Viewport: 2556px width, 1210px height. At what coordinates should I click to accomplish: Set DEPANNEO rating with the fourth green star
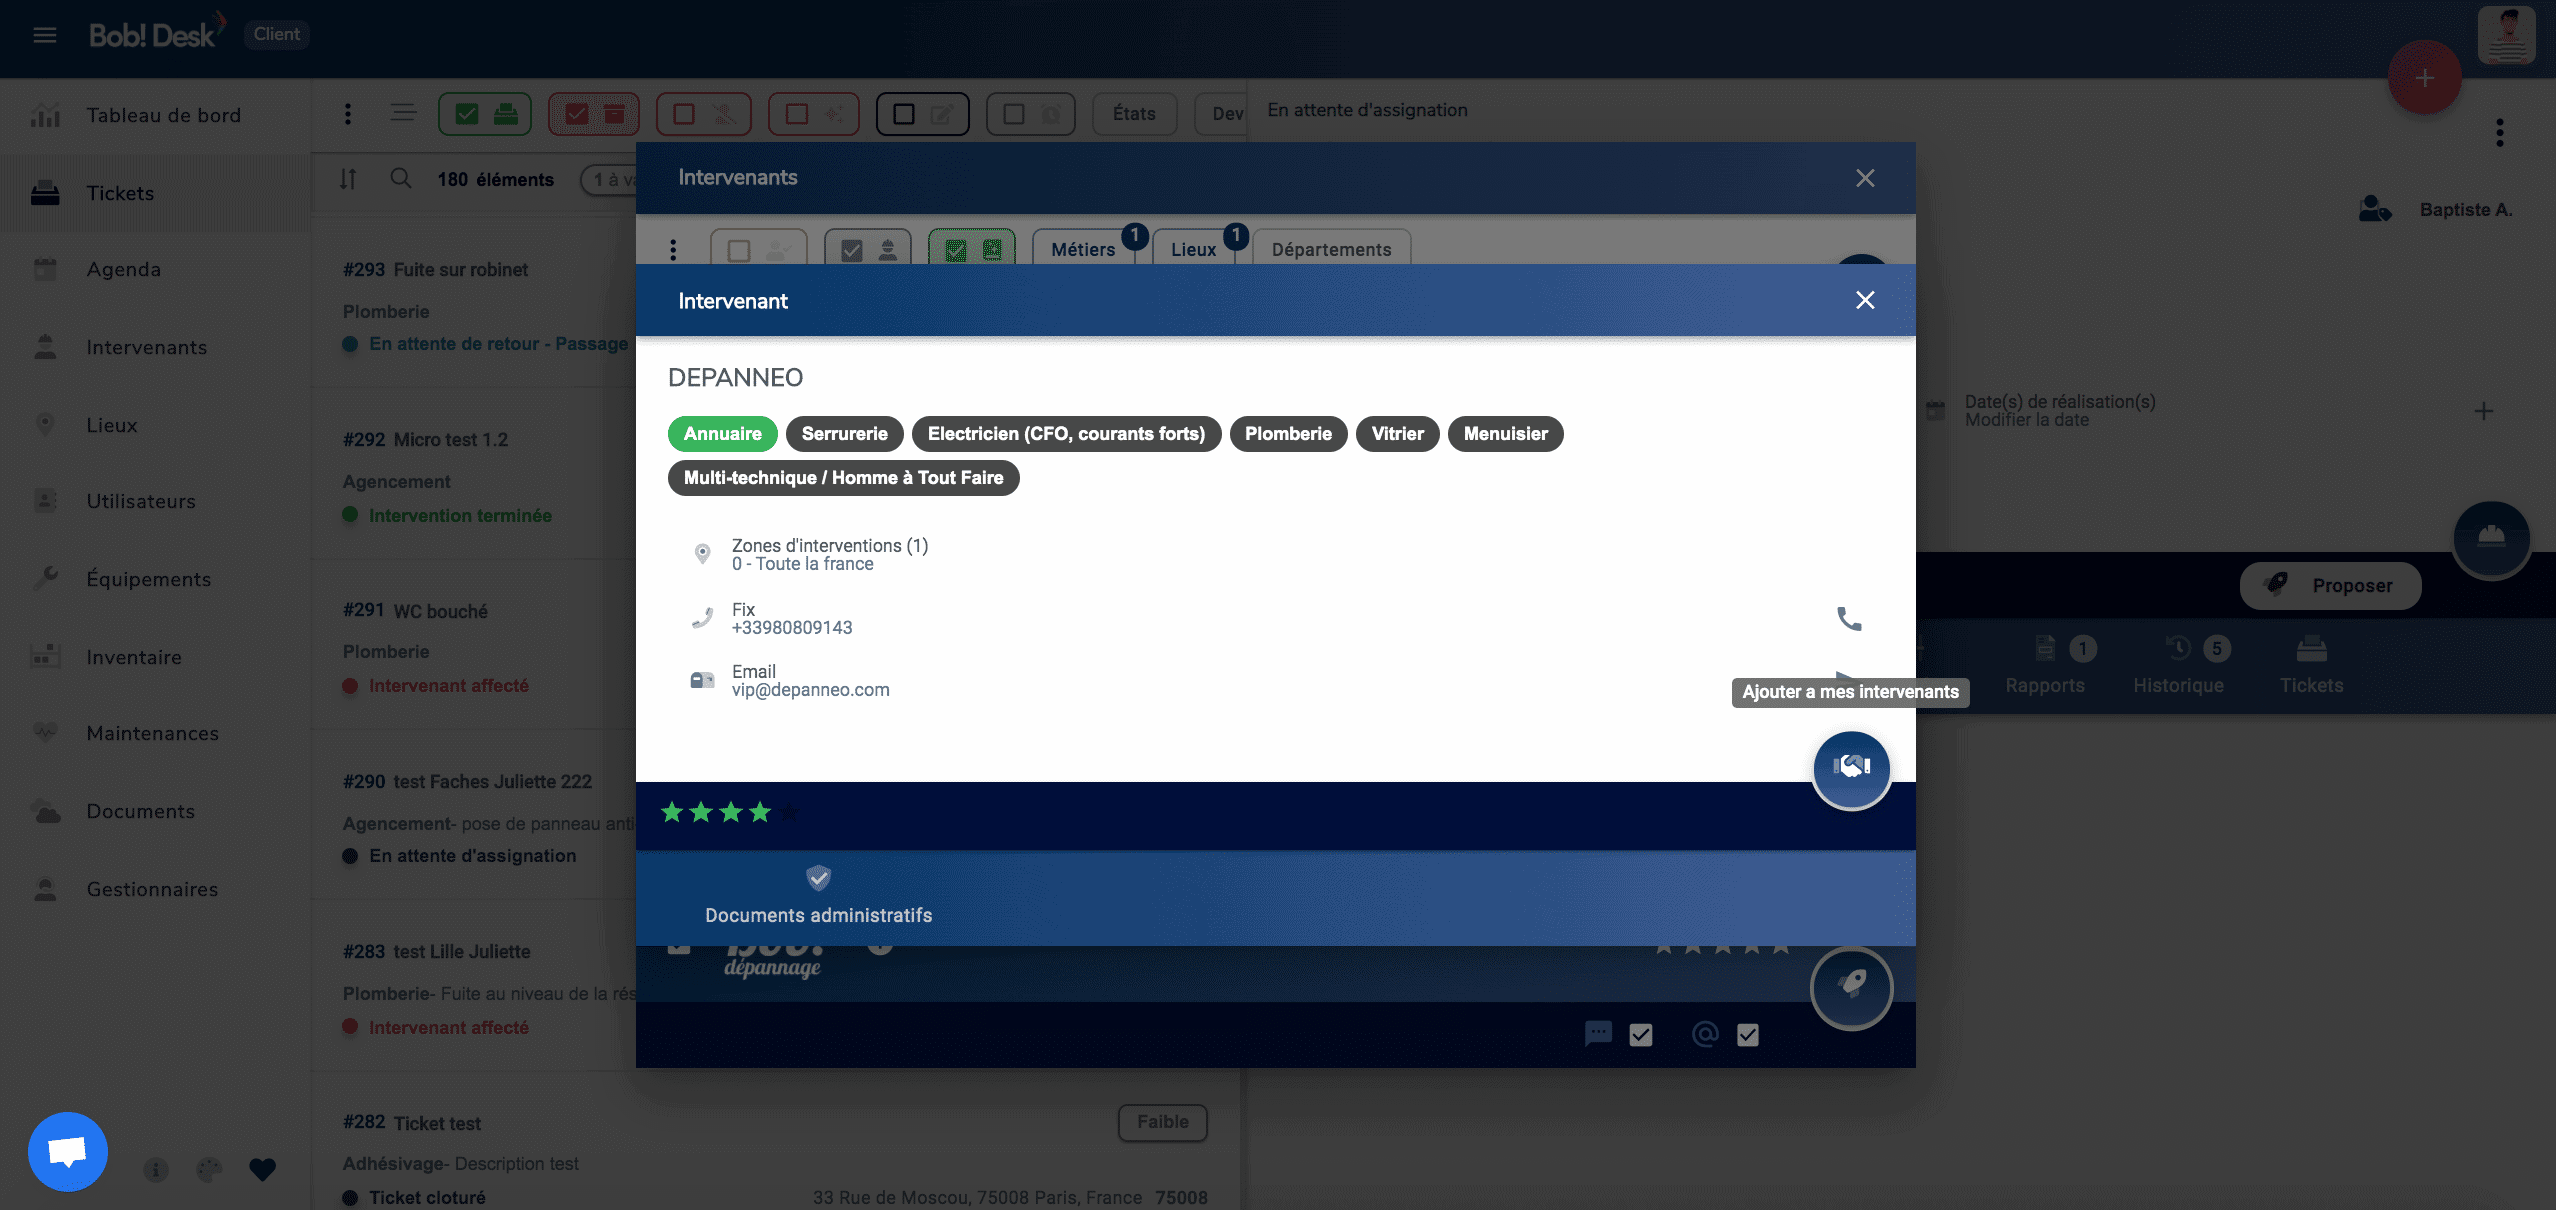(760, 812)
